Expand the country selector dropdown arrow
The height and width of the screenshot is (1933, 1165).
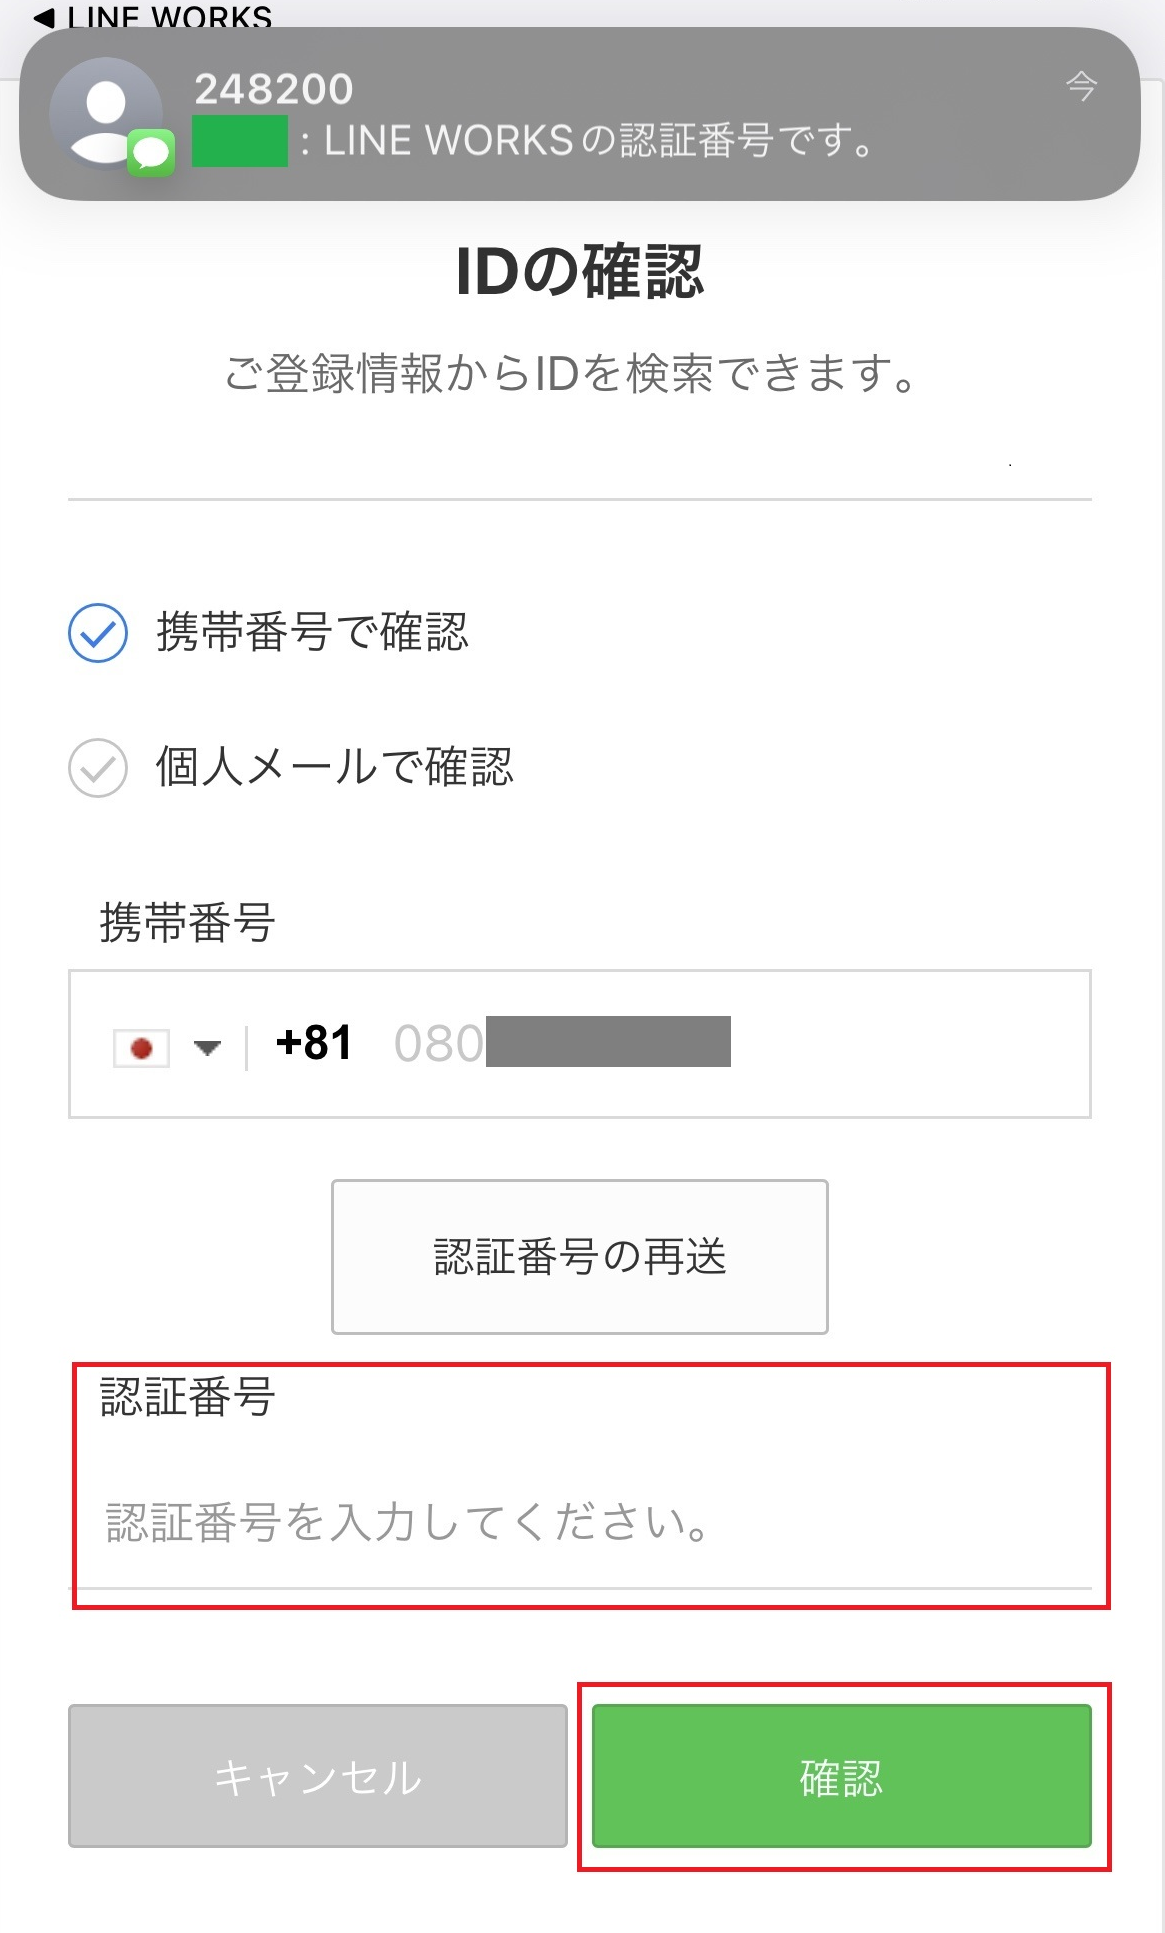point(207,1047)
